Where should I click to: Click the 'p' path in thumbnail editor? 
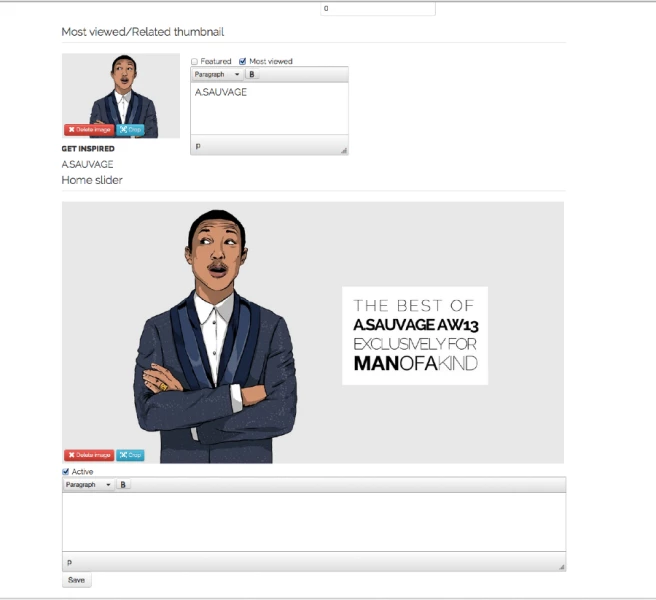point(198,146)
